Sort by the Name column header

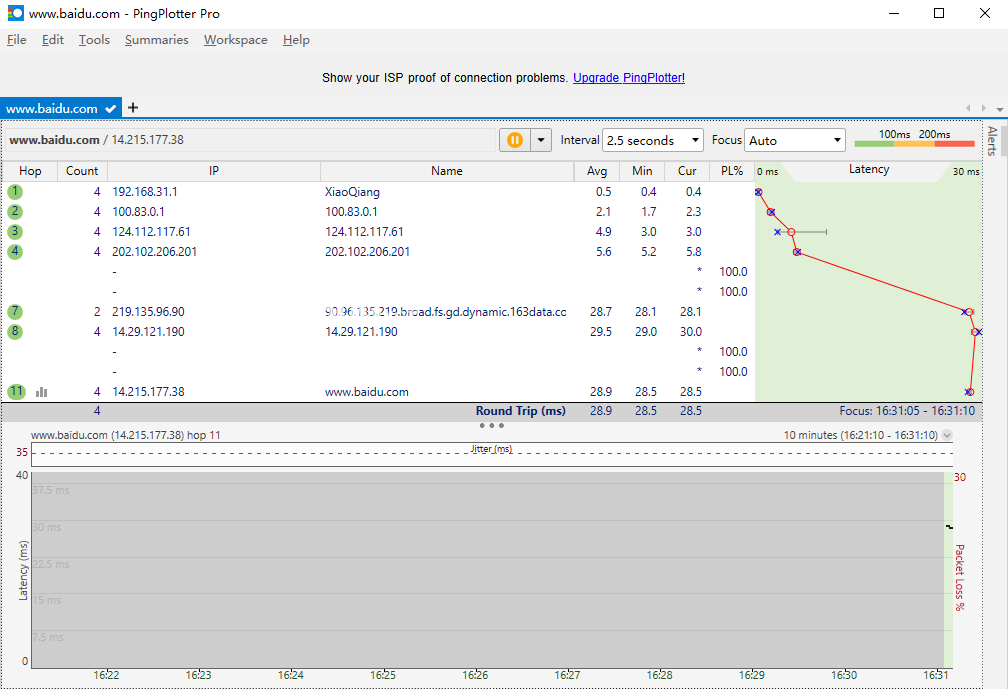point(447,171)
